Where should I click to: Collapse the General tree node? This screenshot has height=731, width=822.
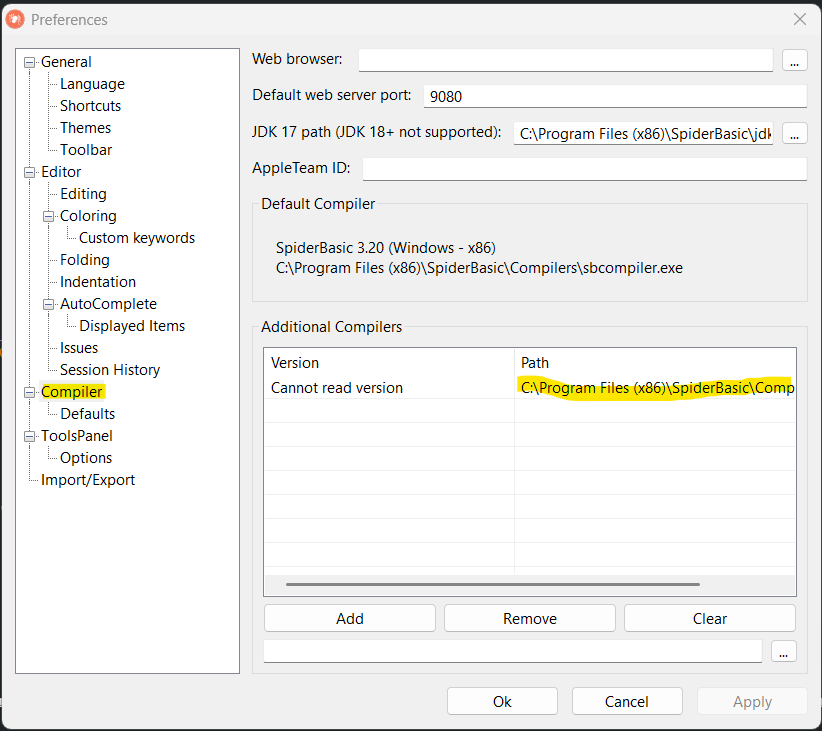[x=30, y=62]
